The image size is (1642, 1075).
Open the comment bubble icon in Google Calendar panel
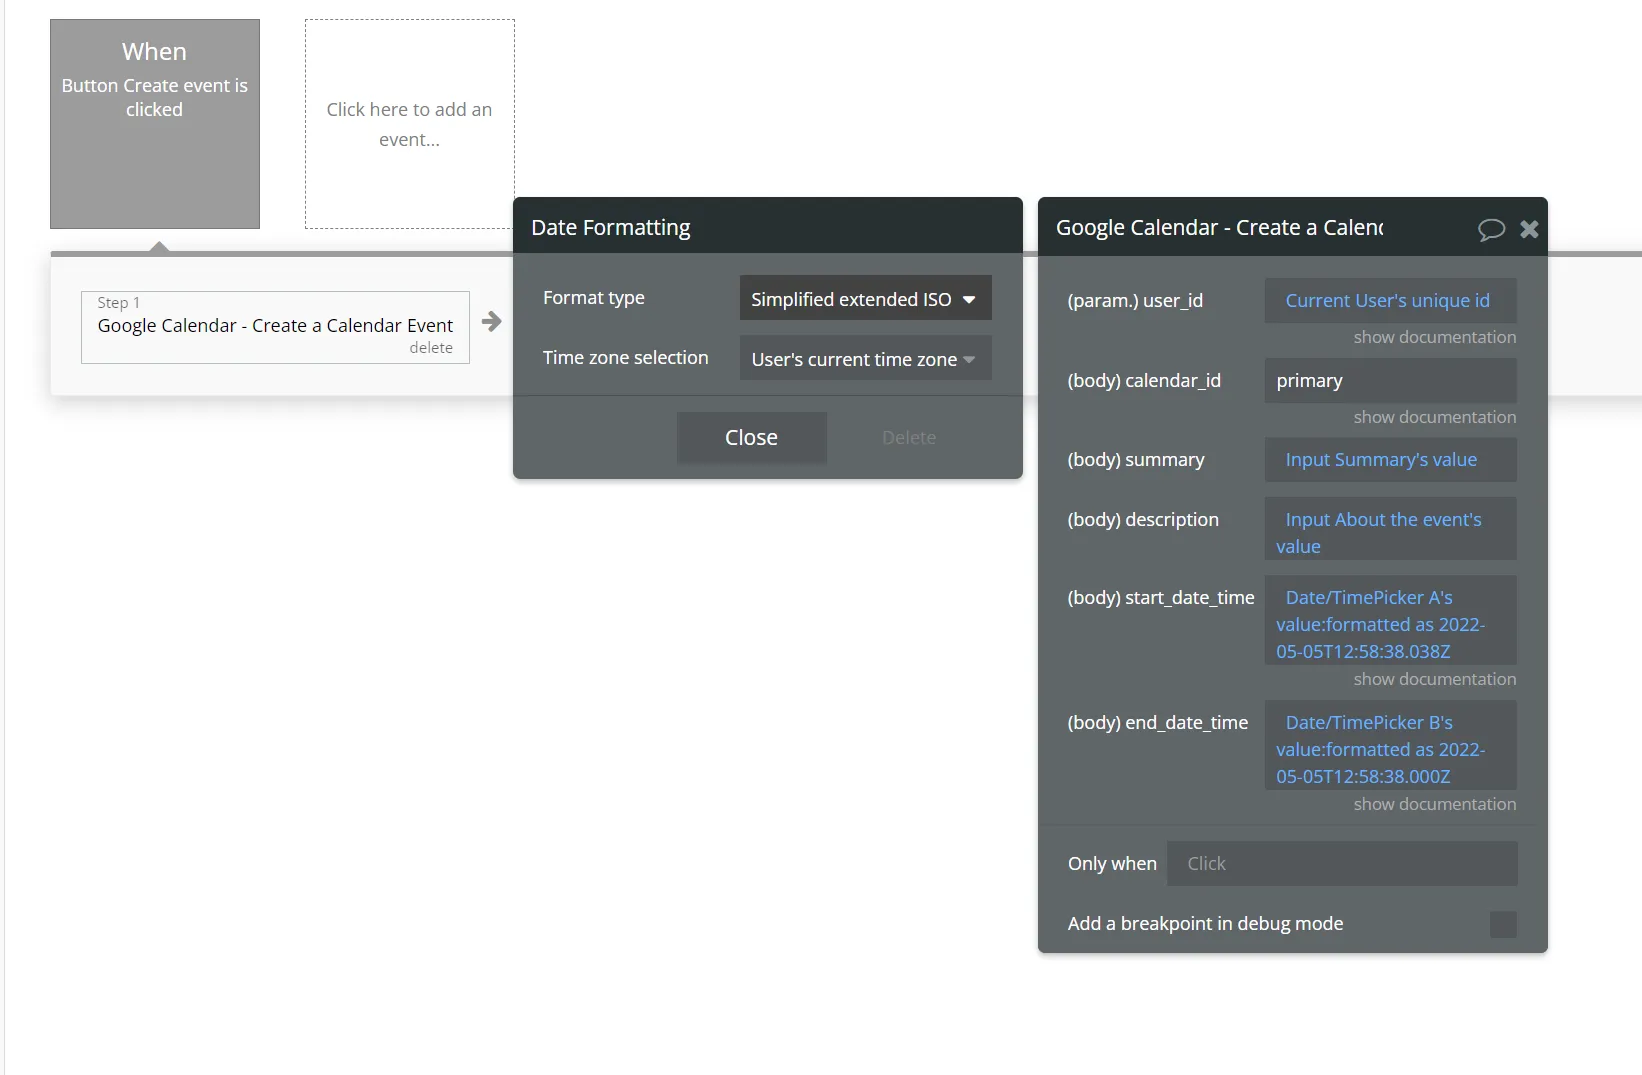pyautogui.click(x=1491, y=229)
